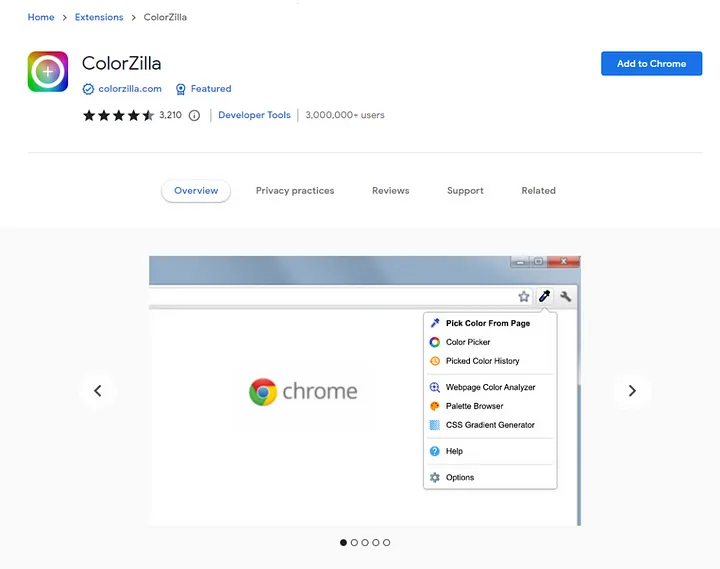The image size is (720, 569).
Task: Click the chrome wordmark in the preview
Action: [x=320, y=391]
